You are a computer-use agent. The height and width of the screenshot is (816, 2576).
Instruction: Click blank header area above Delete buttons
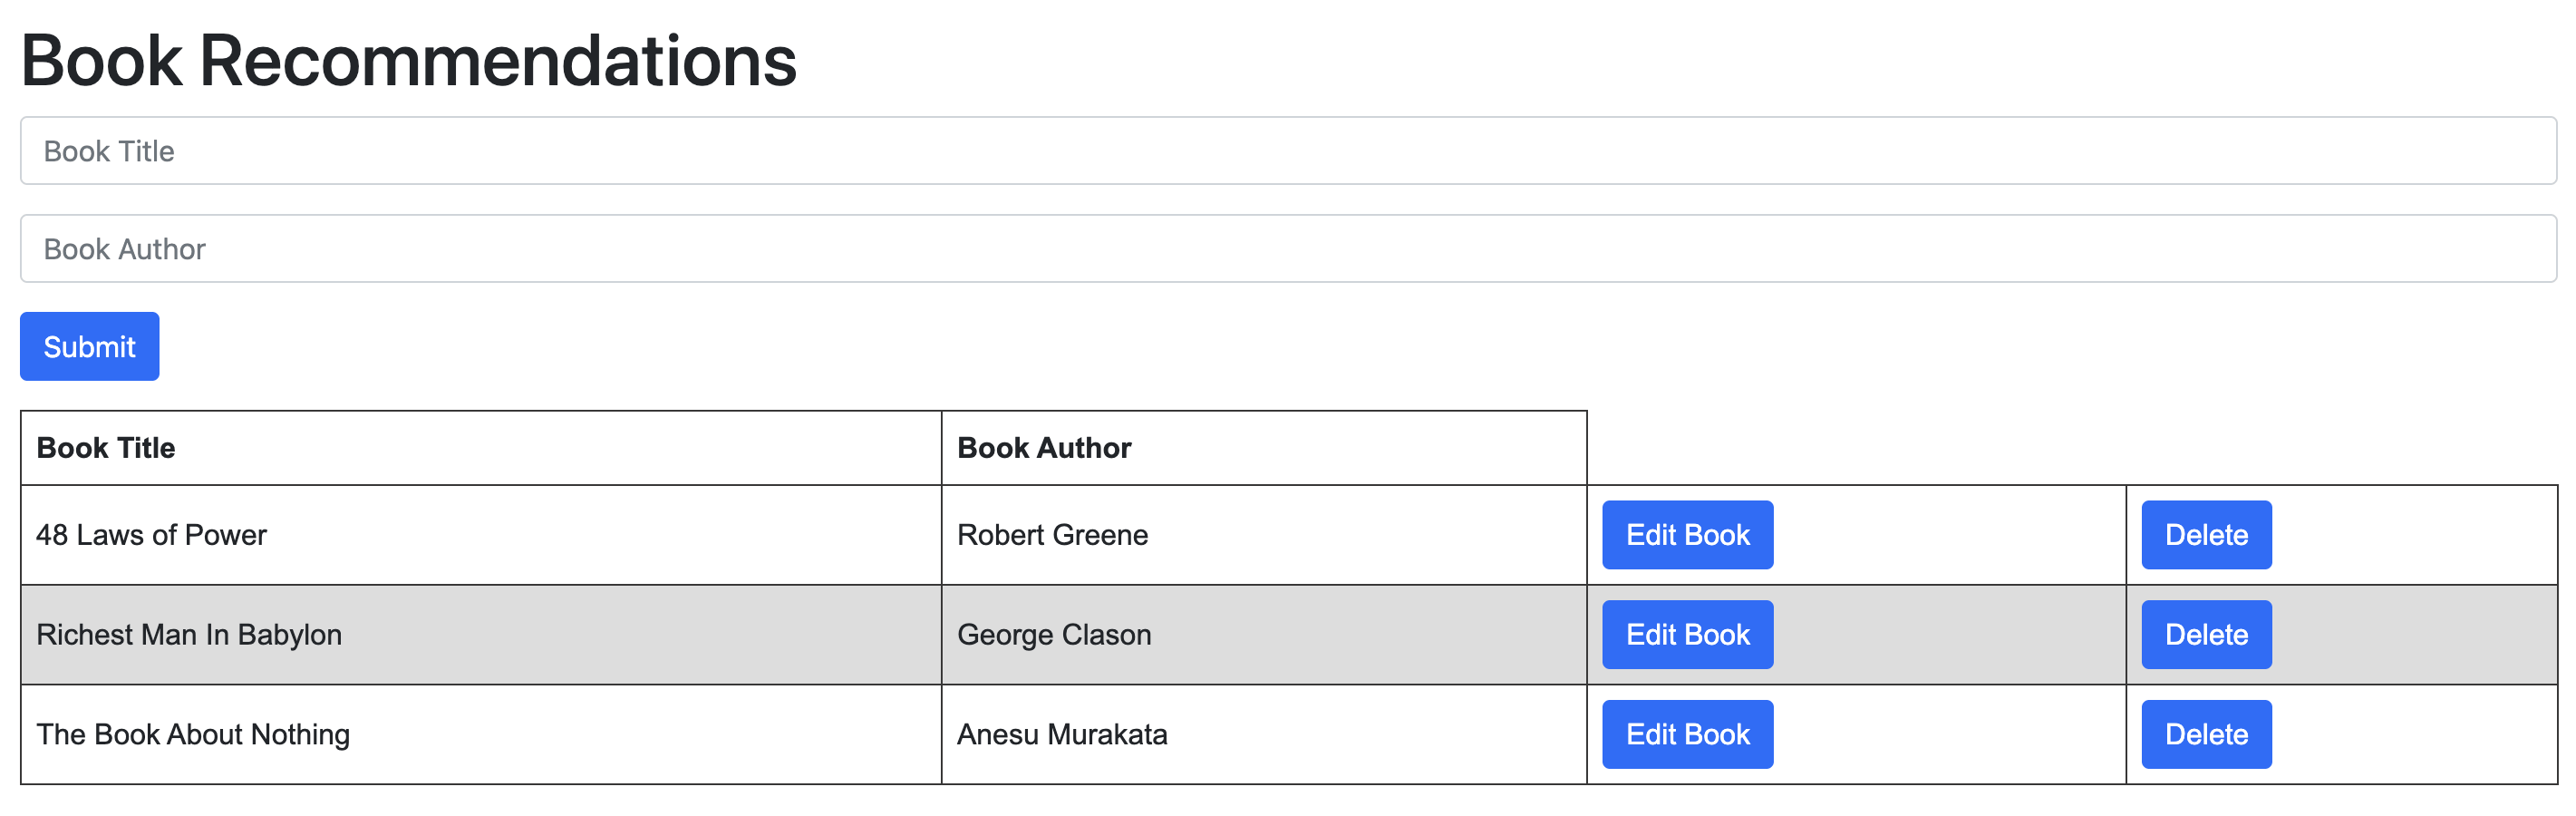pos(2340,448)
